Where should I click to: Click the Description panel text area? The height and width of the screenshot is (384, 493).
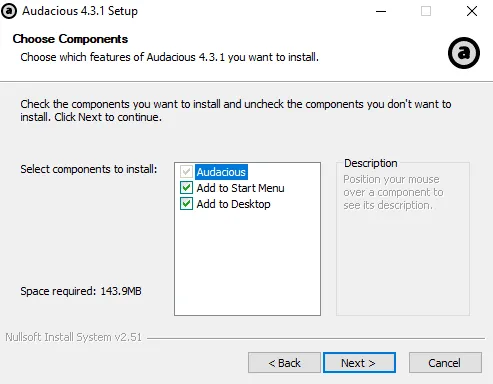[x=393, y=192]
